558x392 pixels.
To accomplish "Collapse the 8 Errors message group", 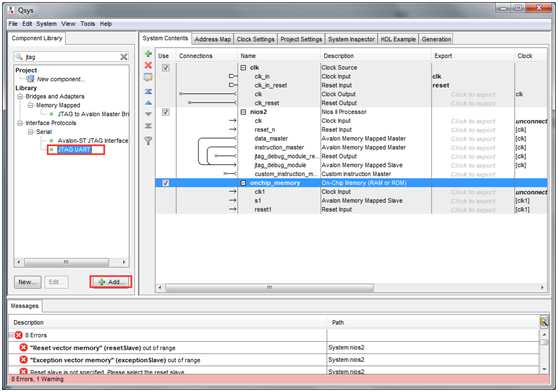I will [x=11, y=335].
